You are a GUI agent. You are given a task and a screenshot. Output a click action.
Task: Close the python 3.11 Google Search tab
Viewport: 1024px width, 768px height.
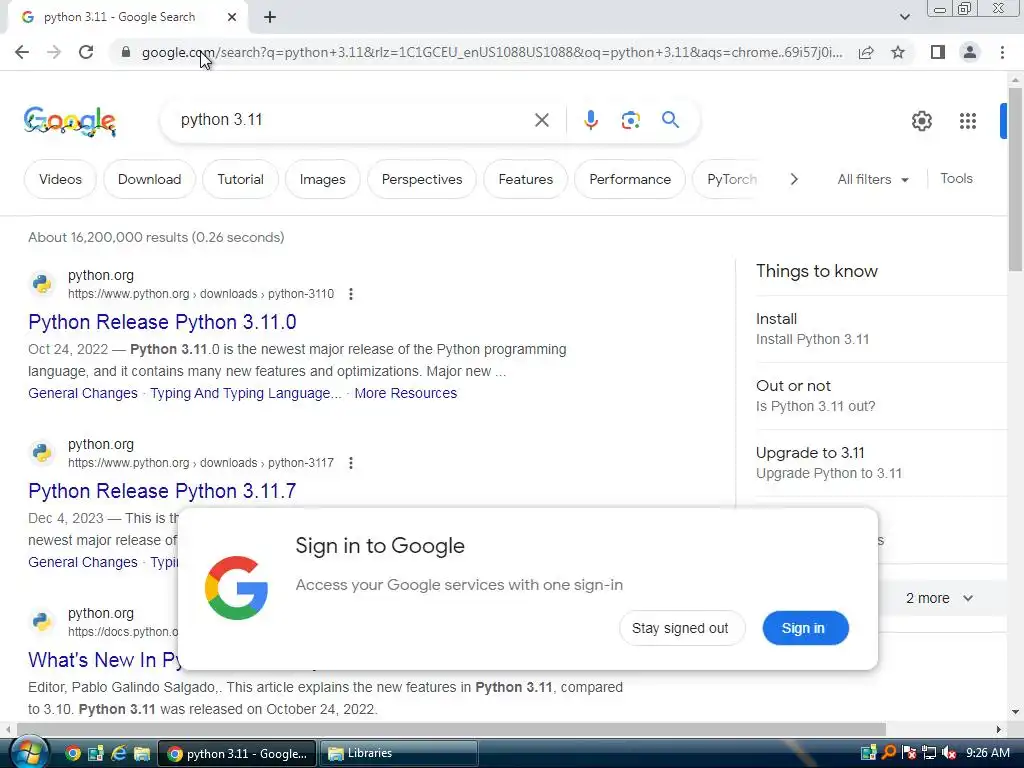click(232, 17)
